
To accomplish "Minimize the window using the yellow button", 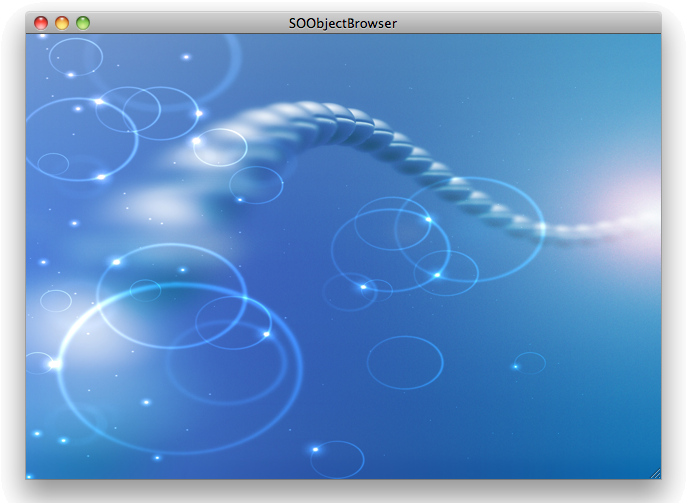I will coord(62,23).
